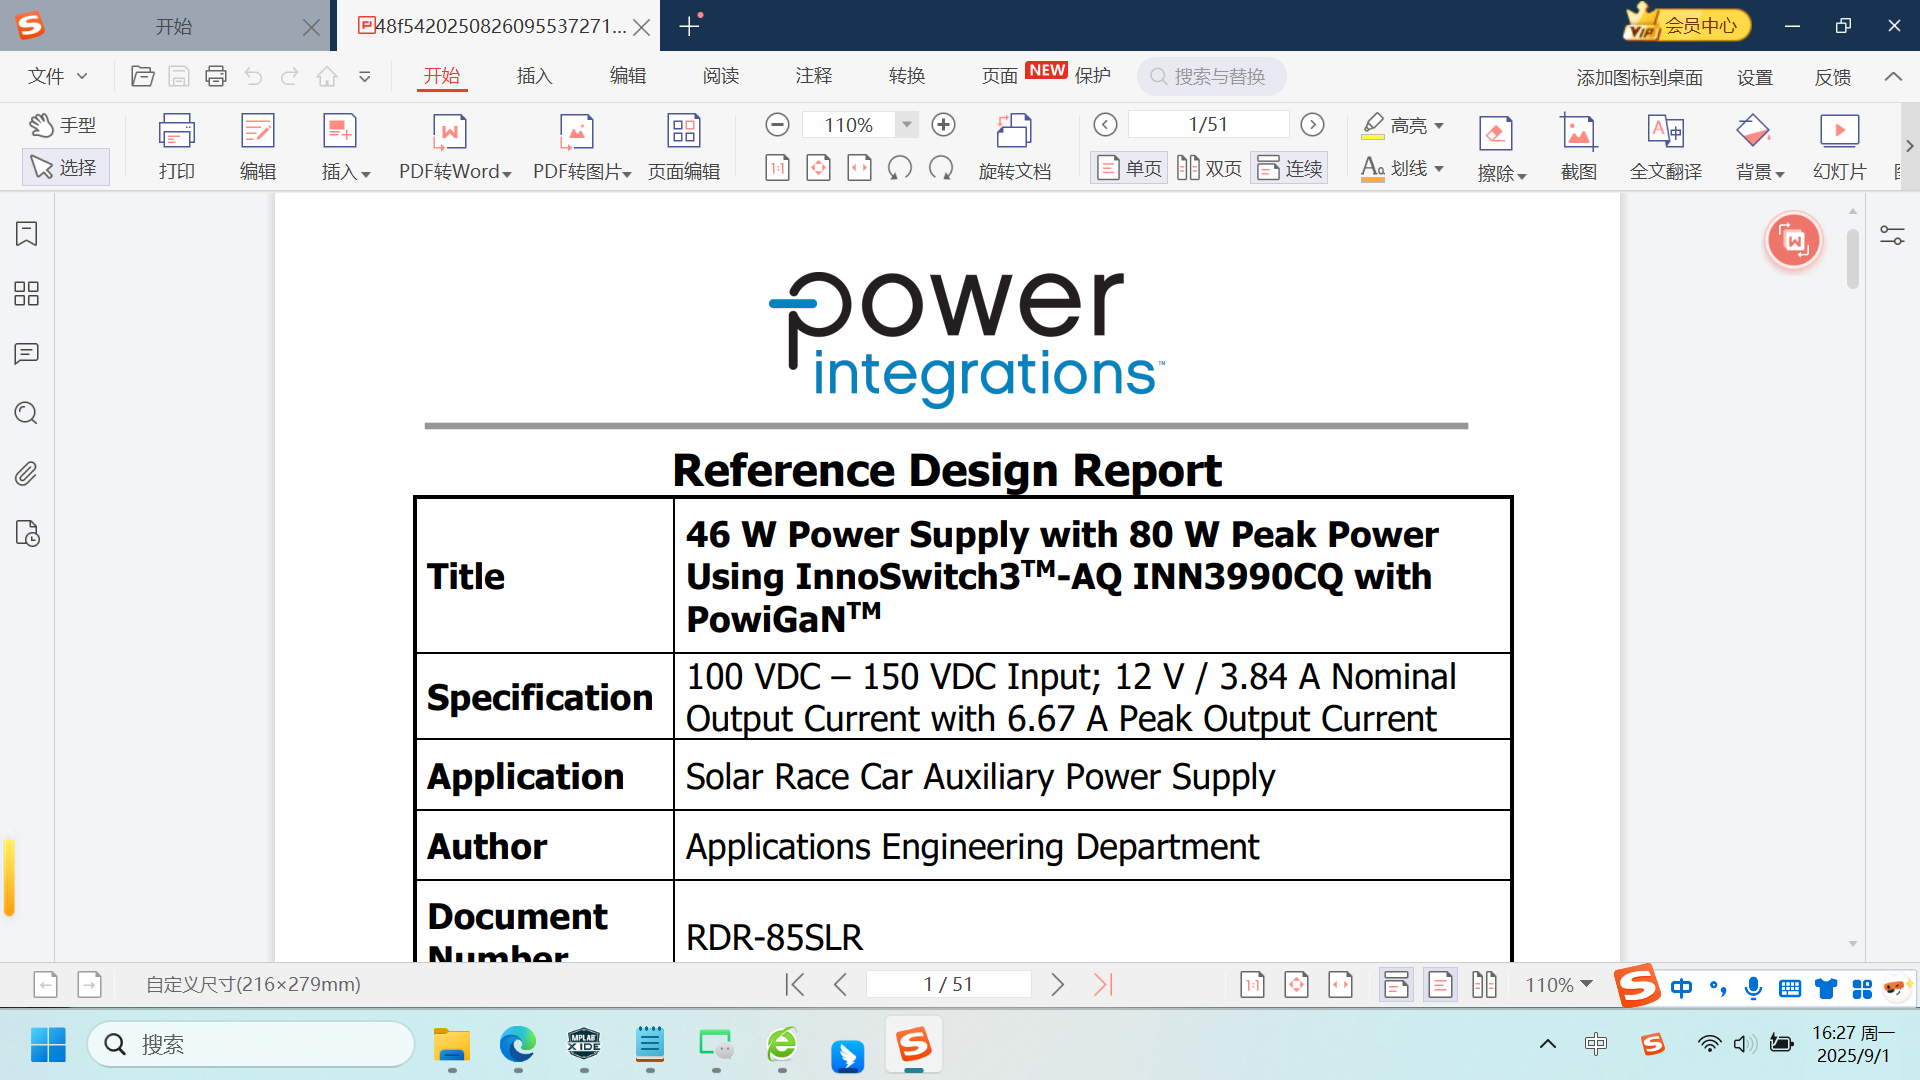Screen dimensions: 1920x1080
Task: Open Full Text Translation (全文翻译)
Action: (x=1665, y=146)
